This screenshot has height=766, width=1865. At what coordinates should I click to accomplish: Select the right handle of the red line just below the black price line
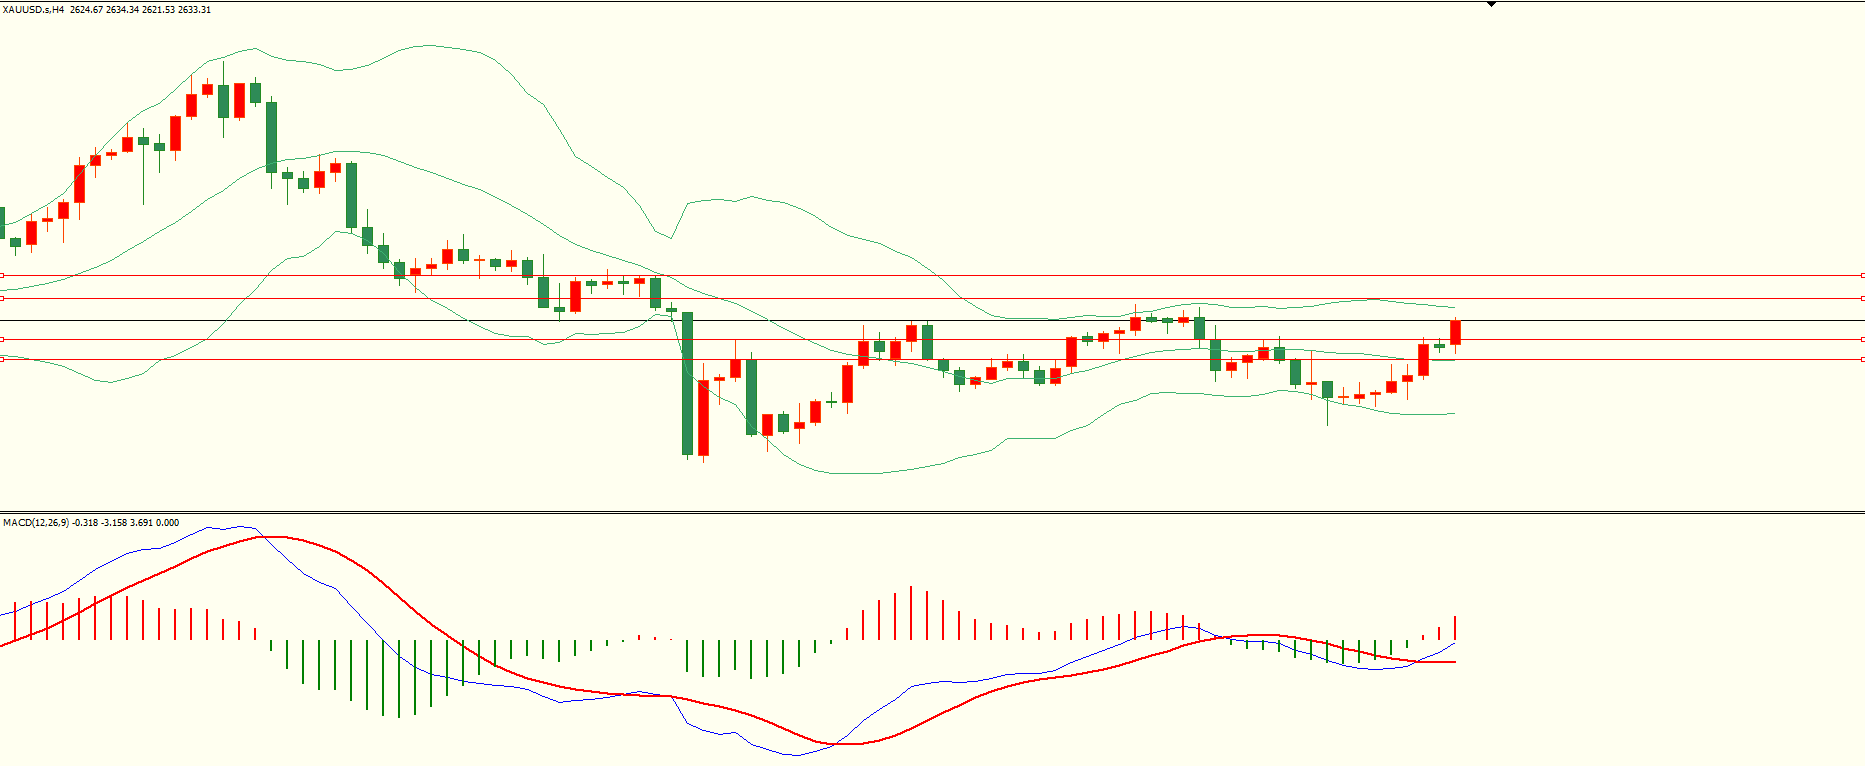click(x=1862, y=339)
